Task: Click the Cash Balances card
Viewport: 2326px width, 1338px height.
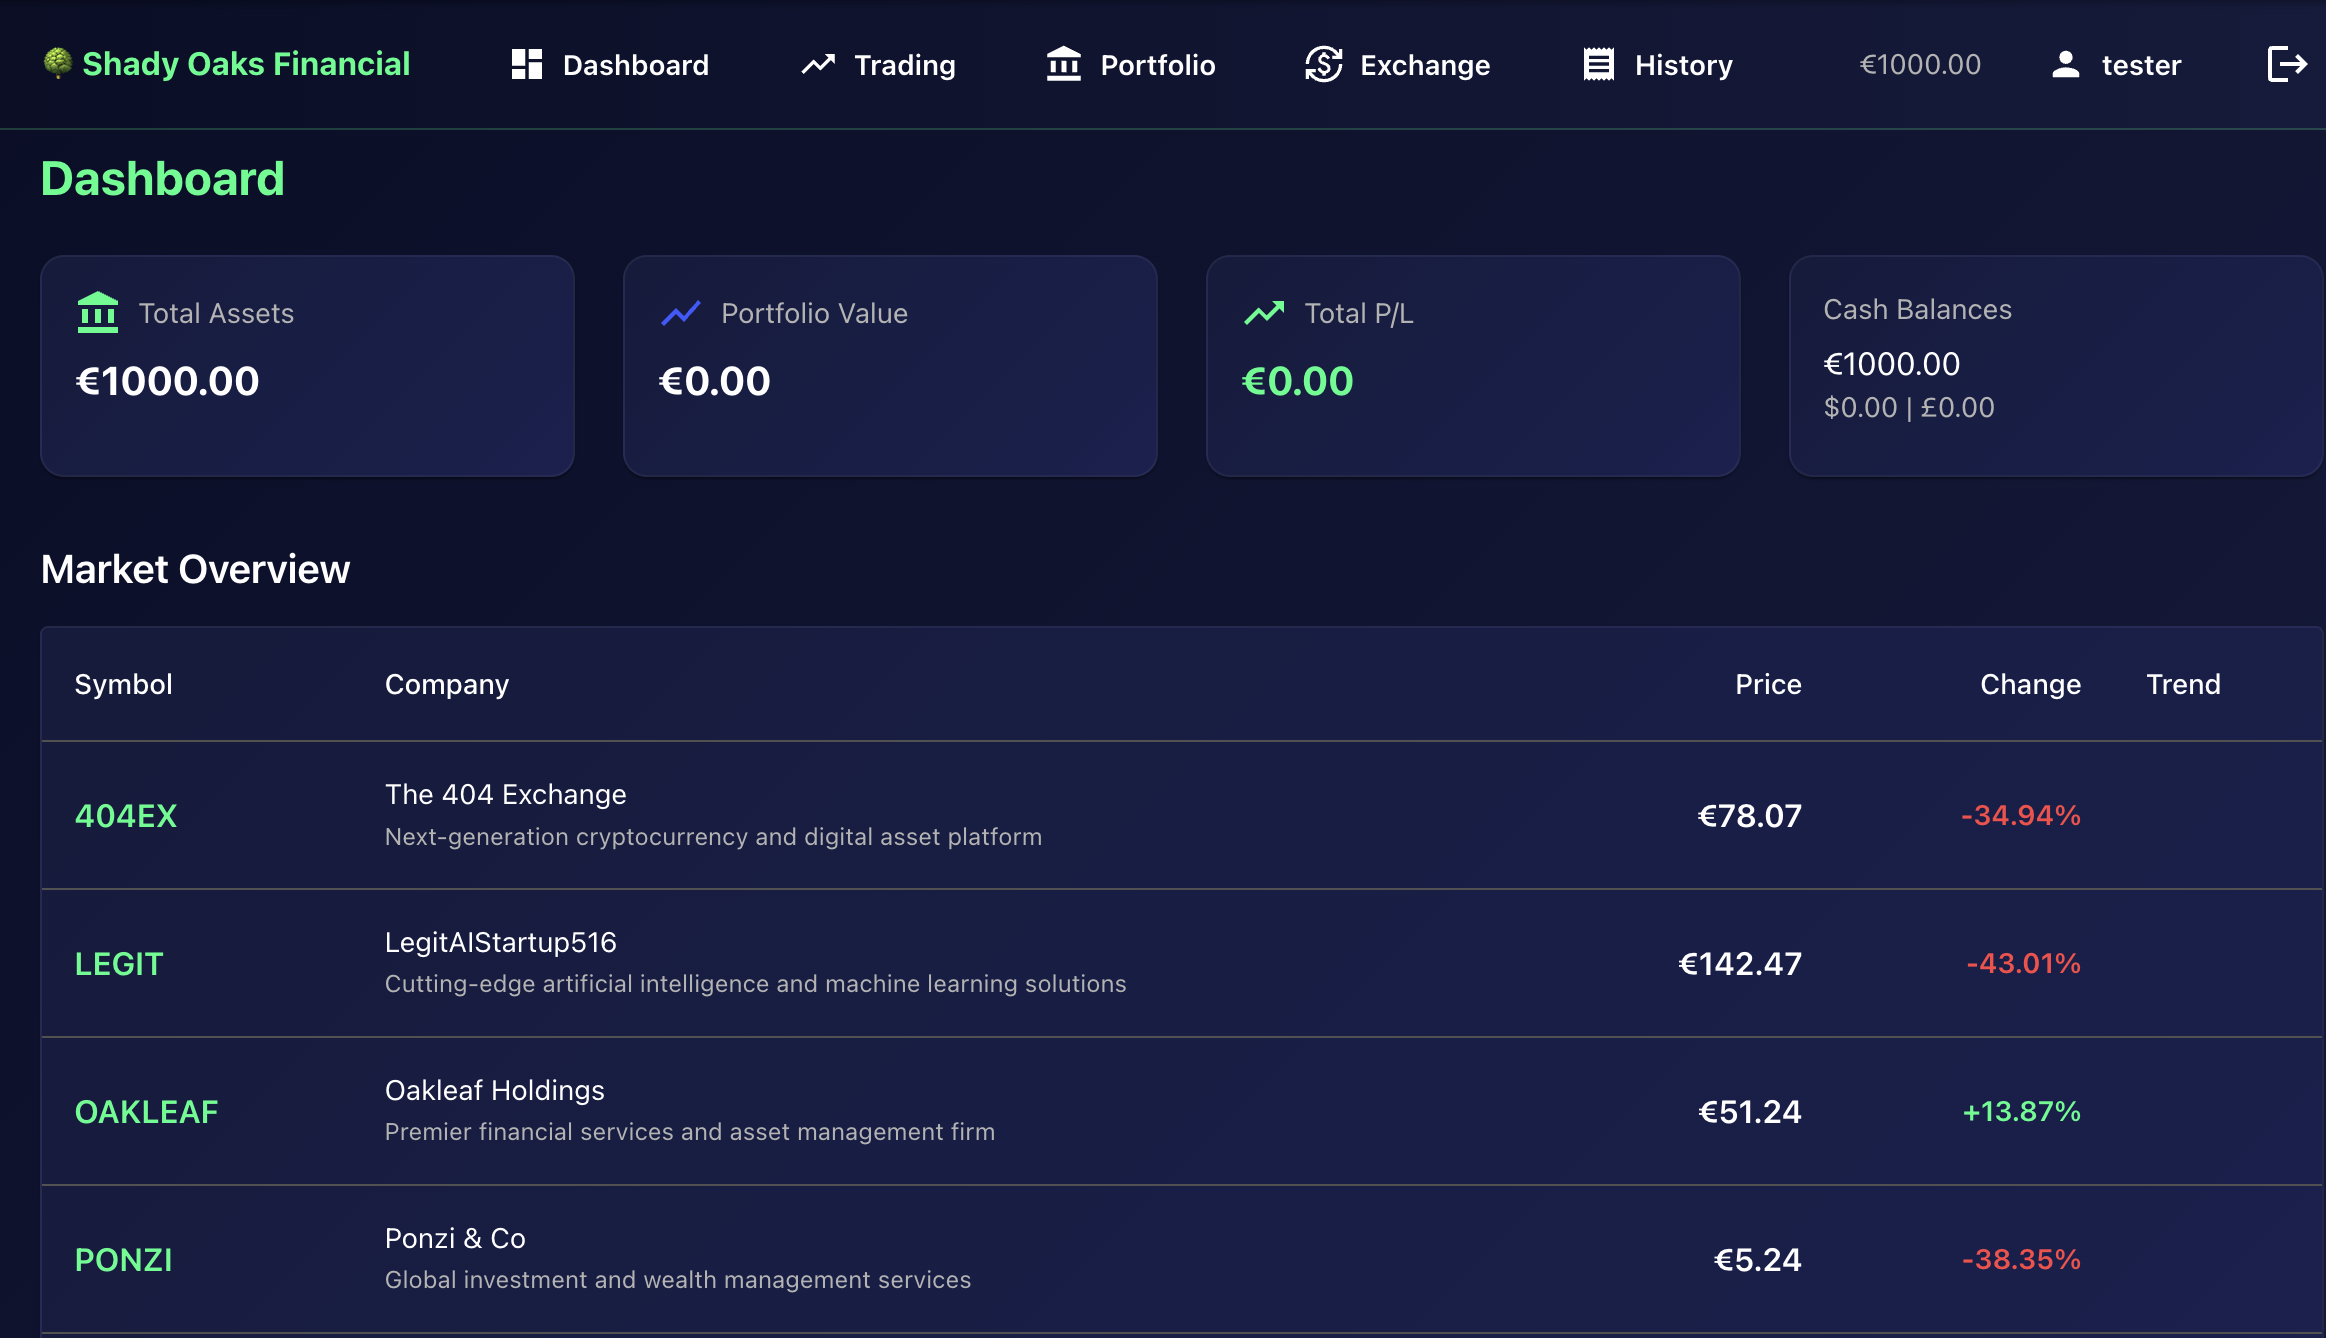Action: [2055, 366]
